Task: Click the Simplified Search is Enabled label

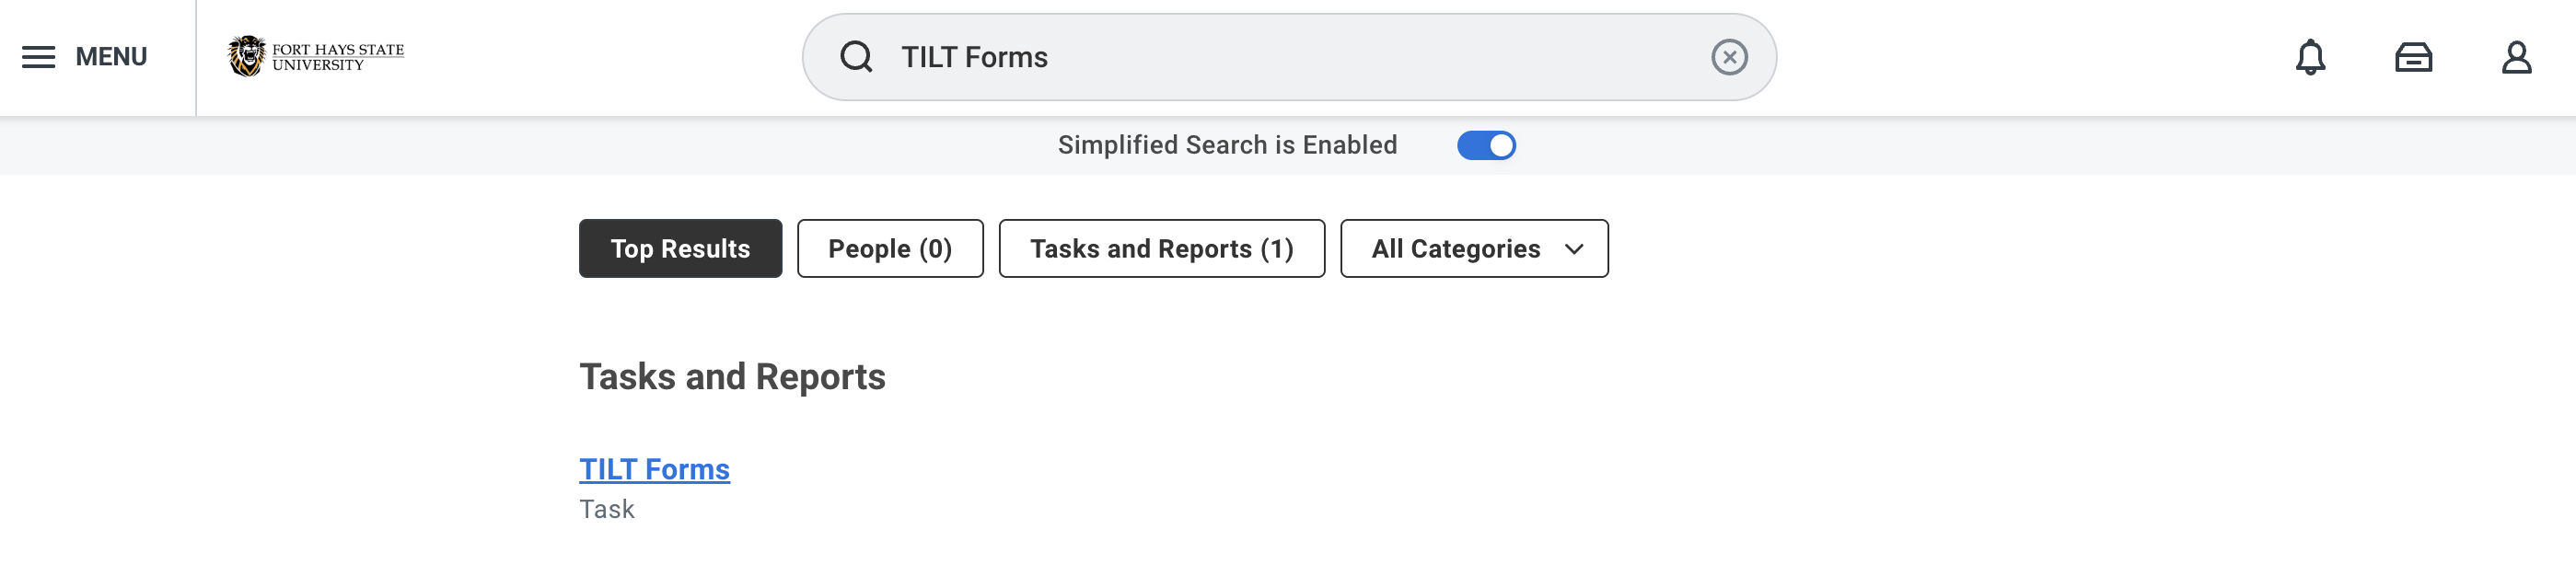Action: (x=1227, y=146)
